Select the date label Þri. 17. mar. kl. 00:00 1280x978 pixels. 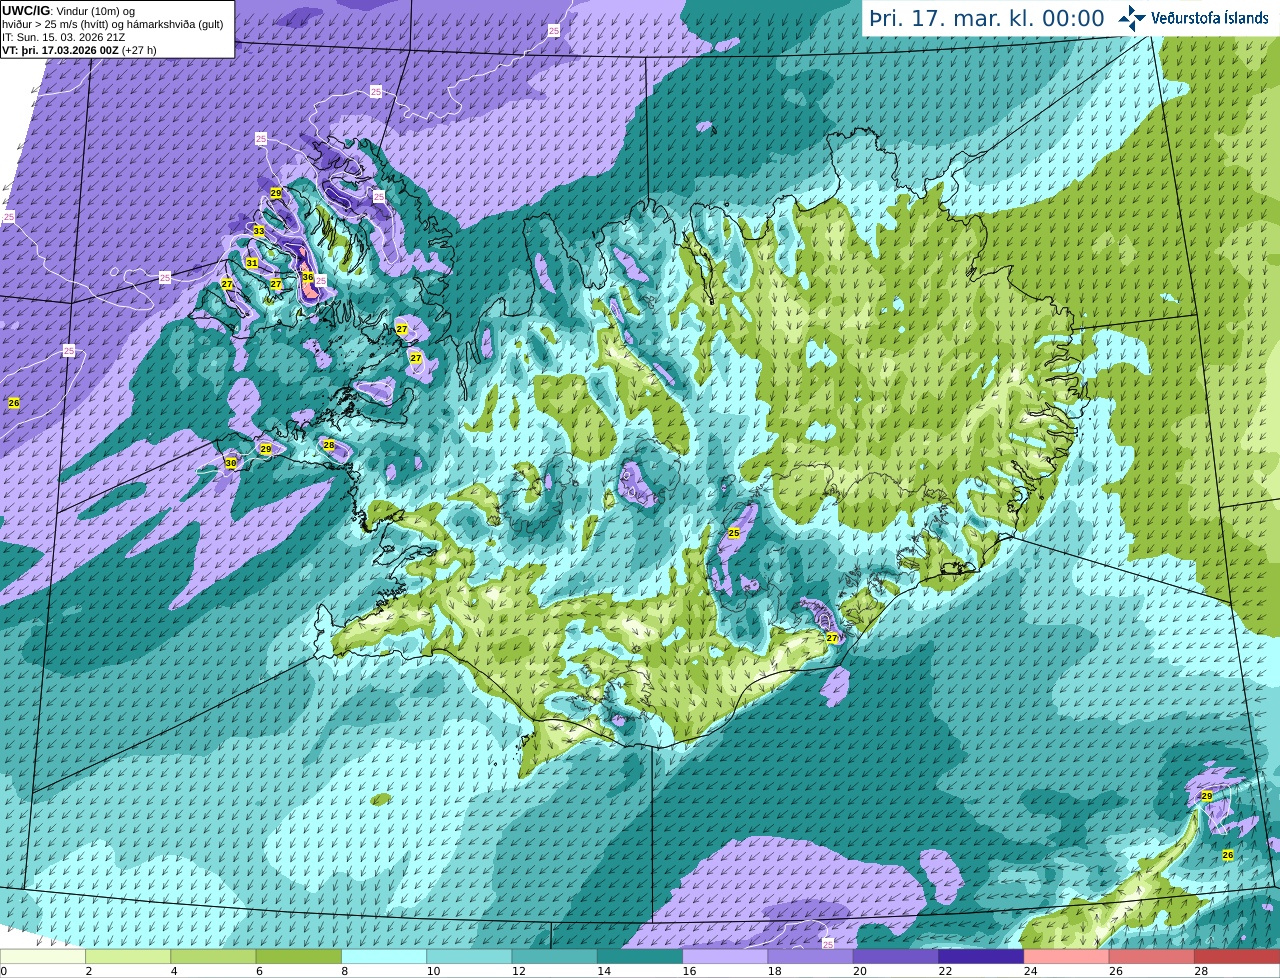click(987, 19)
